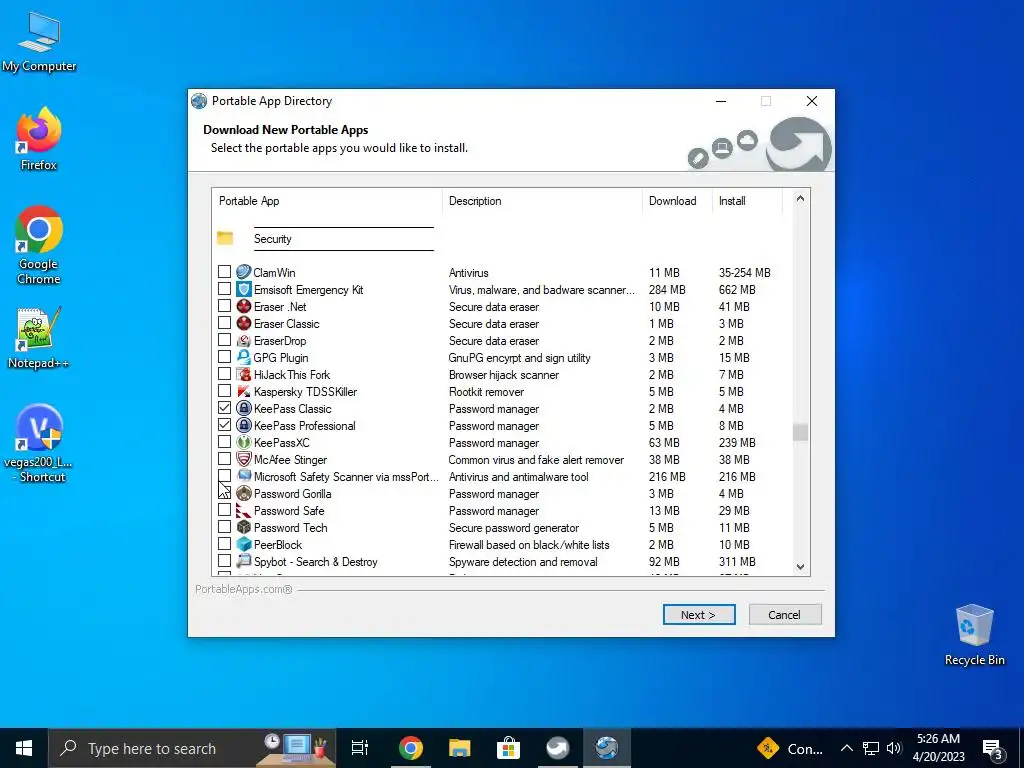Click the app list scrollbar thumb

click(800, 432)
